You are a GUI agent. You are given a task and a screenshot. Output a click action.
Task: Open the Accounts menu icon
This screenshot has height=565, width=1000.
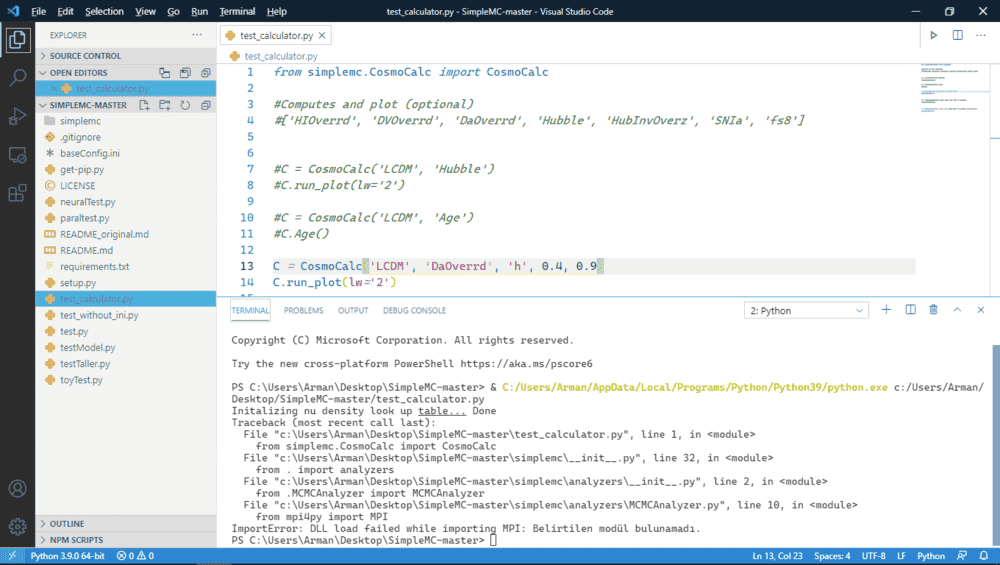click(17, 488)
